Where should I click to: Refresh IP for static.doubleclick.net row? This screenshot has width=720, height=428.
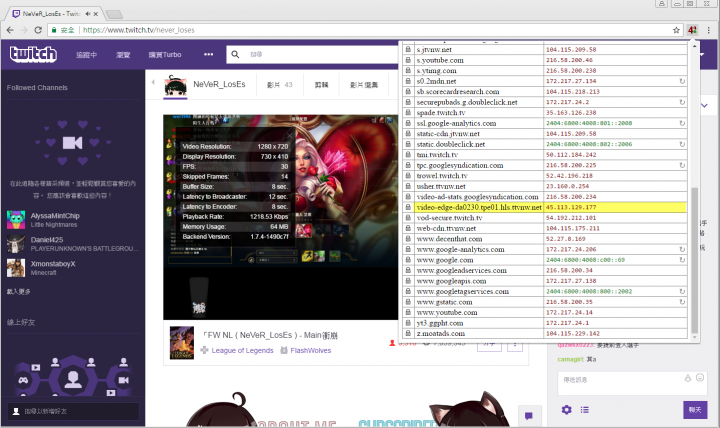tap(682, 144)
